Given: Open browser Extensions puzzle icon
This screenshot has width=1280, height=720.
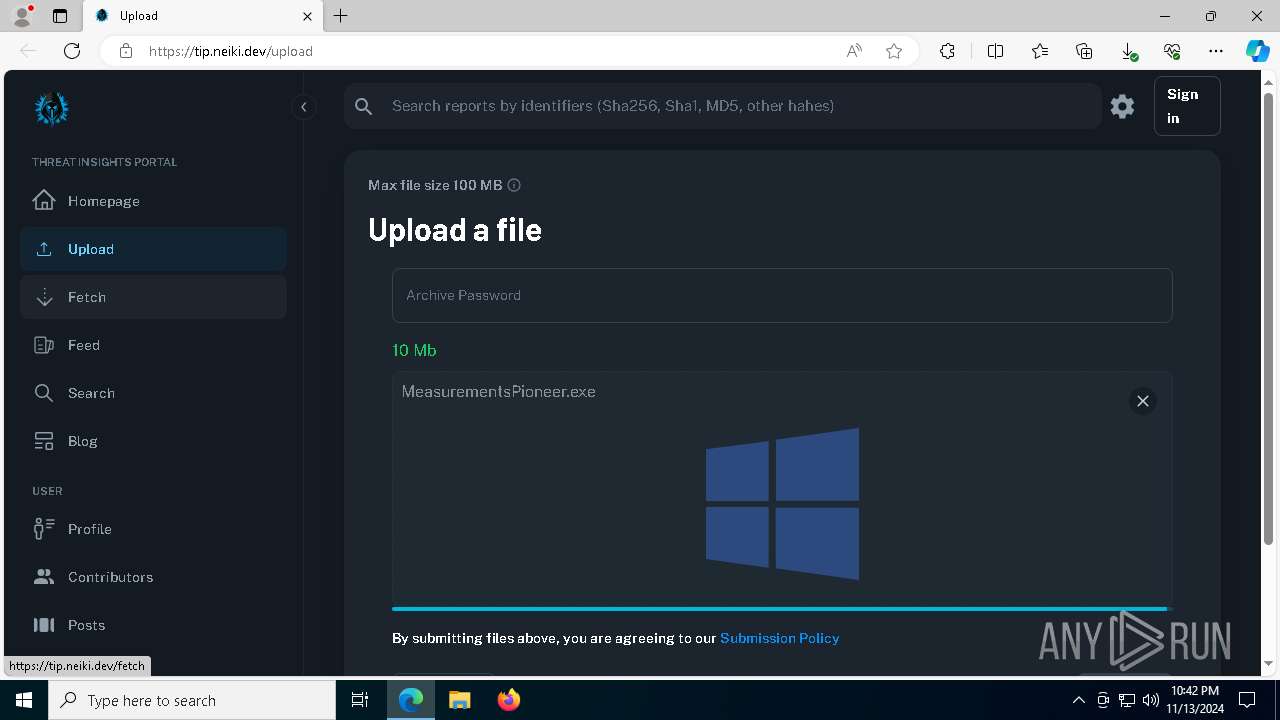Looking at the screenshot, I should click(x=947, y=51).
